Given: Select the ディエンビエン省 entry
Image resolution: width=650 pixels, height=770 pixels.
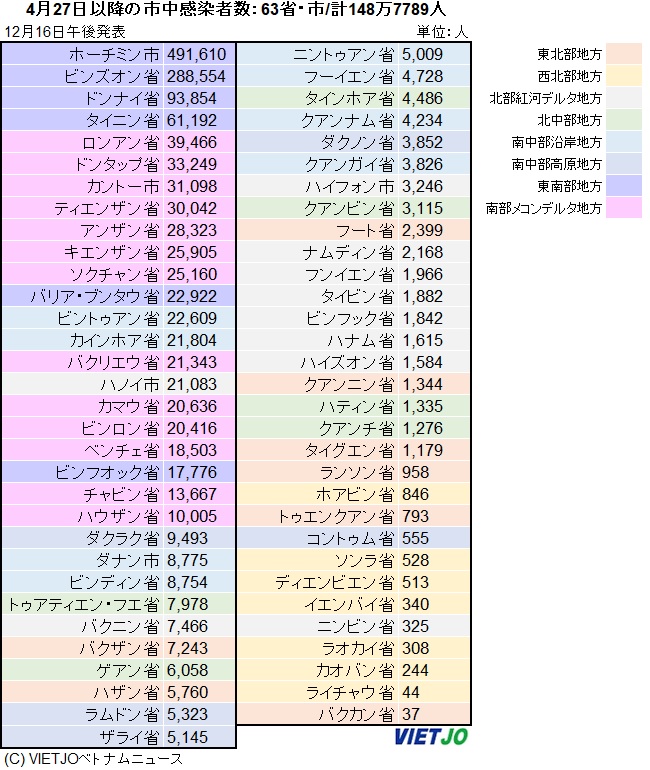Looking at the screenshot, I should coord(334,582).
